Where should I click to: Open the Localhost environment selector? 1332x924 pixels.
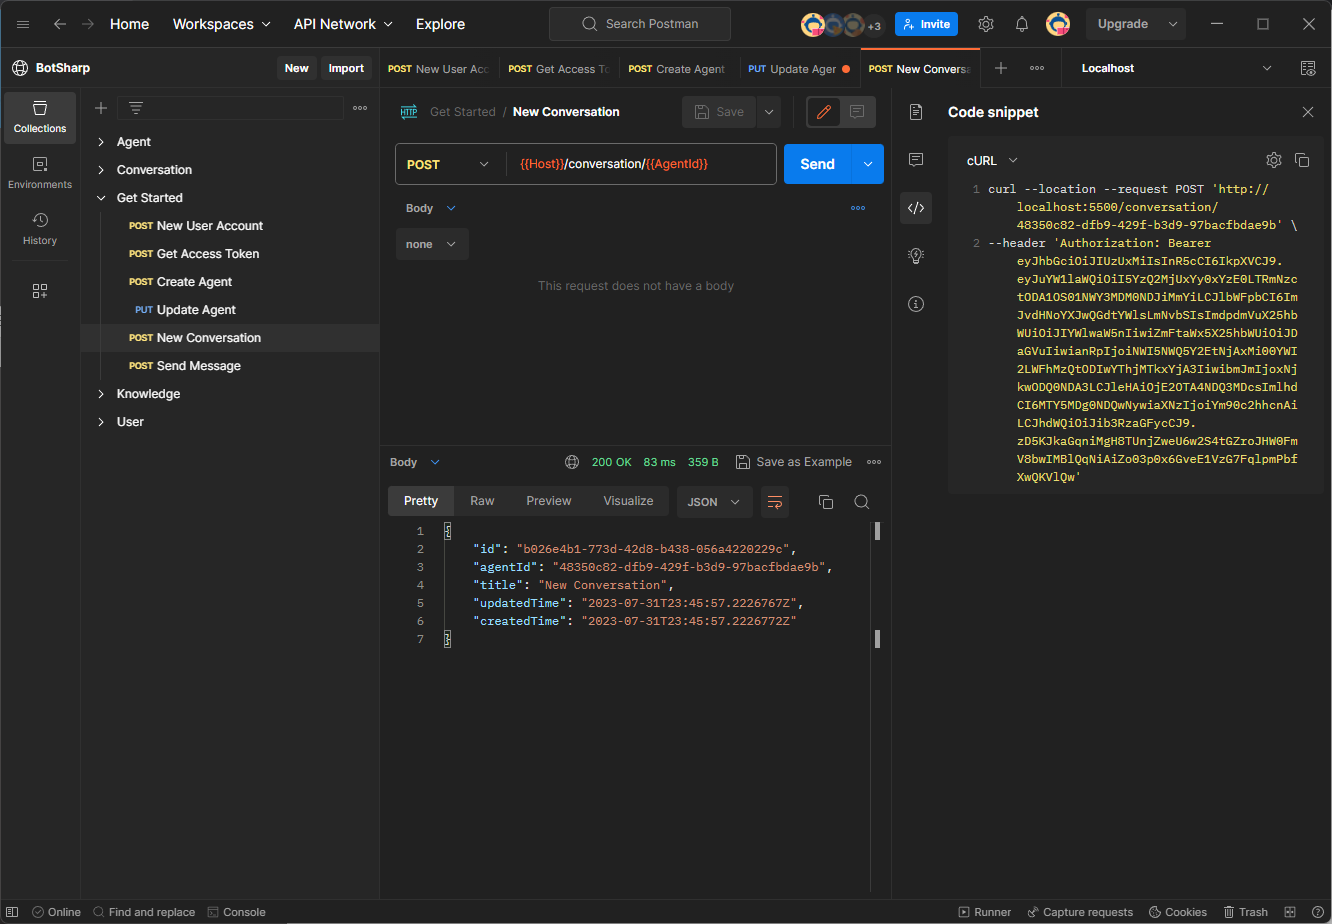pyautogui.click(x=1177, y=68)
